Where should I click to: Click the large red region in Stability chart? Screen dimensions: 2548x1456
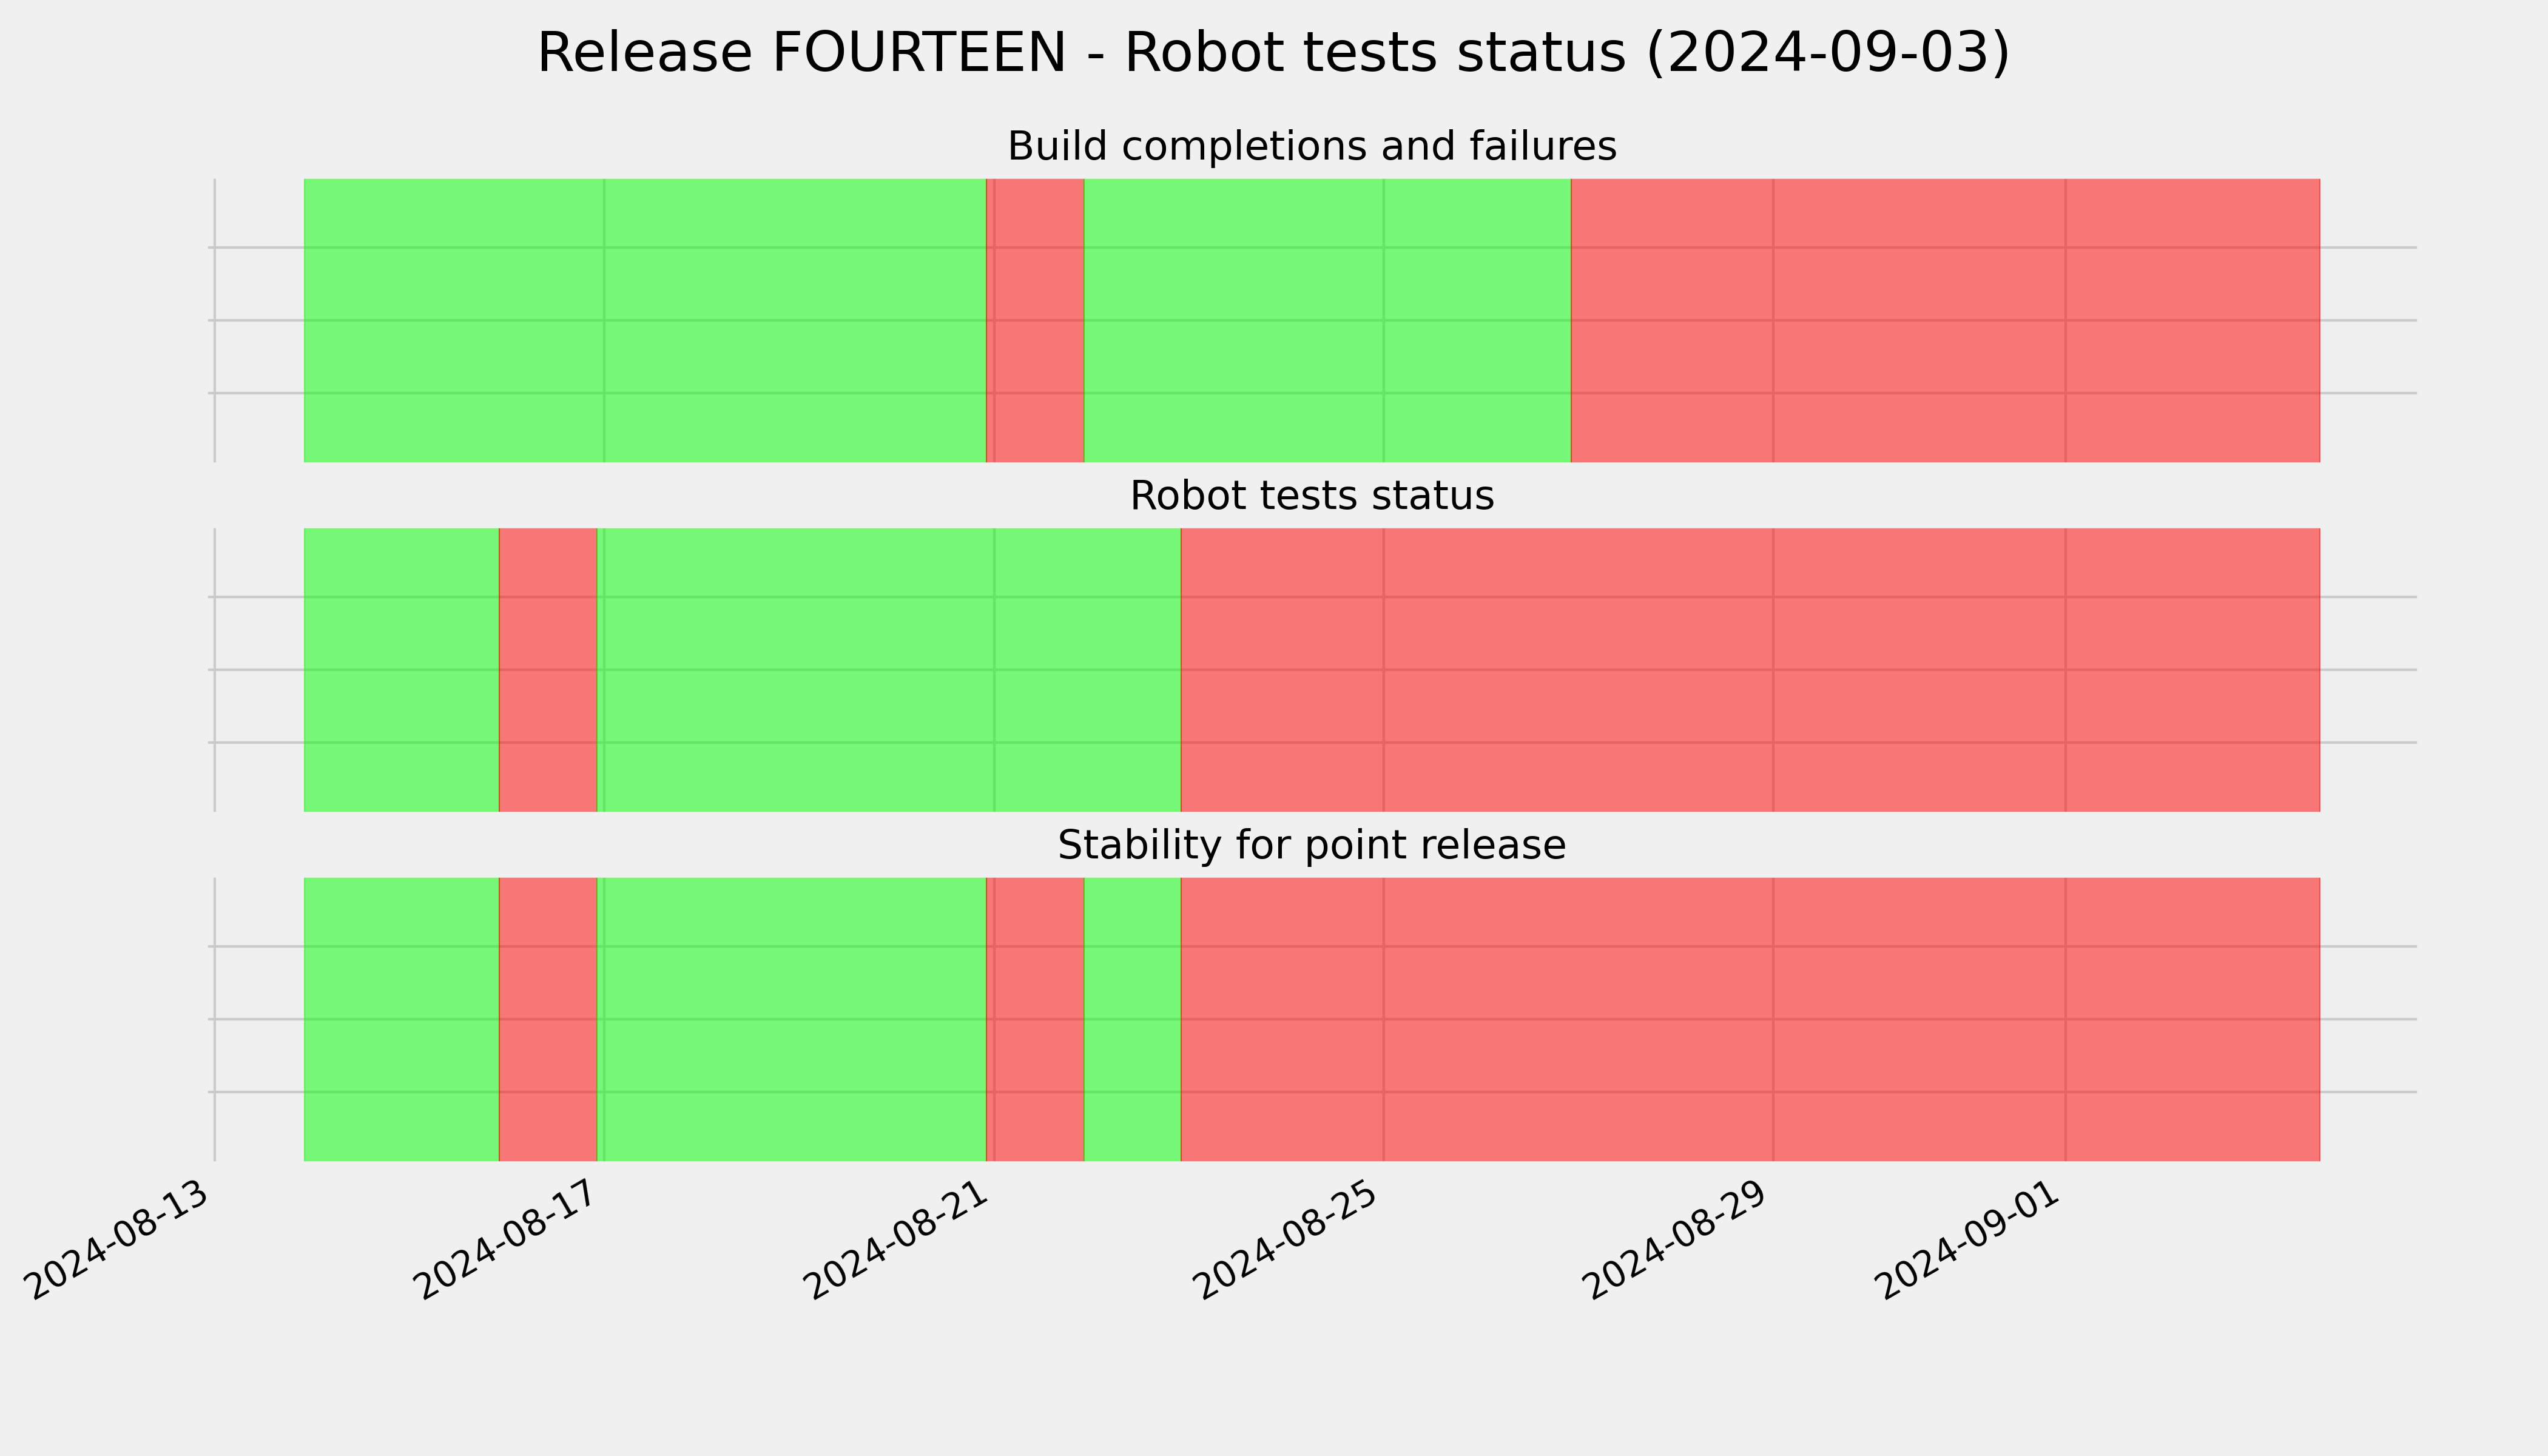click(x=1750, y=1019)
